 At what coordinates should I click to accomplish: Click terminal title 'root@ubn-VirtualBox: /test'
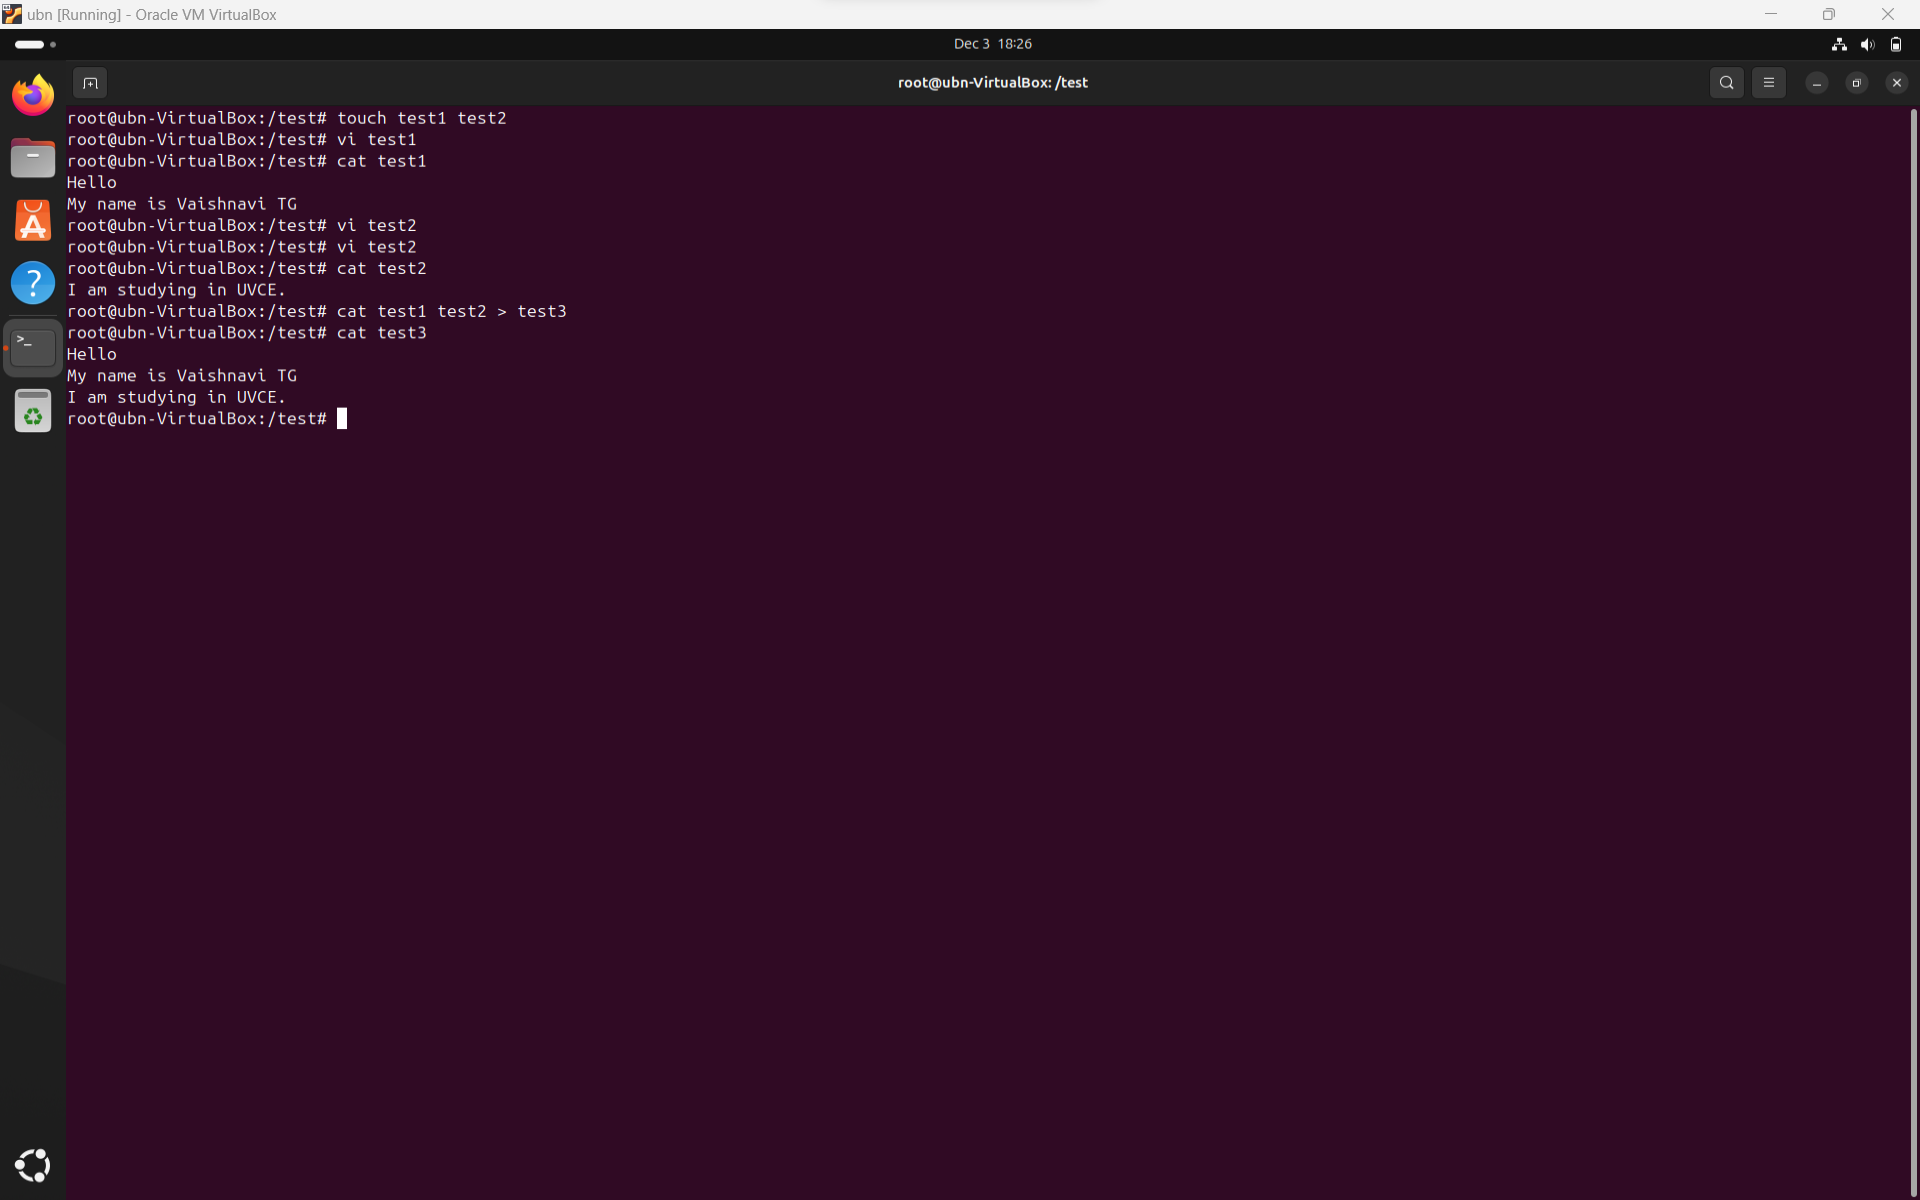click(x=992, y=83)
